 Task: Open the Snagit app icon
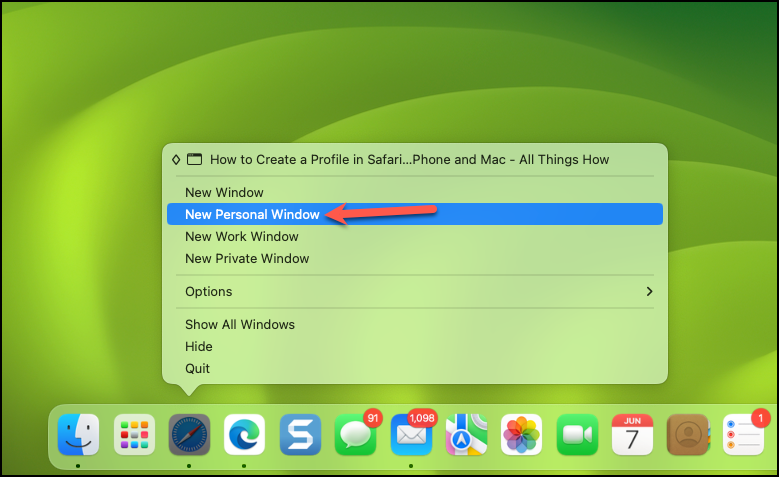[x=300, y=435]
